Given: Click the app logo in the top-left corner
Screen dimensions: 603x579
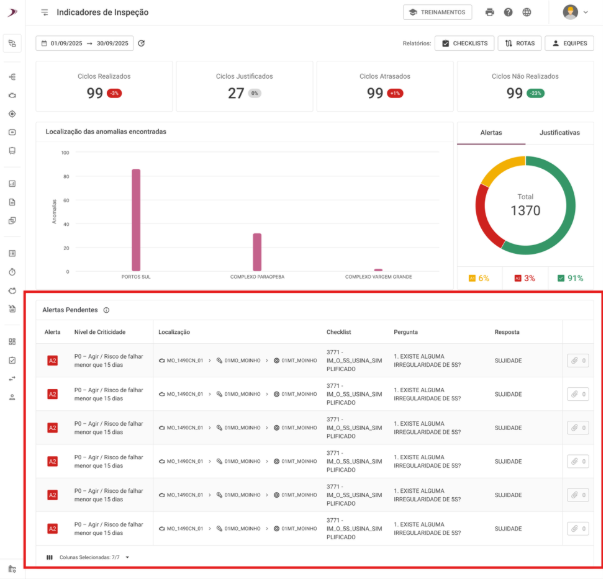Looking at the screenshot, I should [11, 12].
